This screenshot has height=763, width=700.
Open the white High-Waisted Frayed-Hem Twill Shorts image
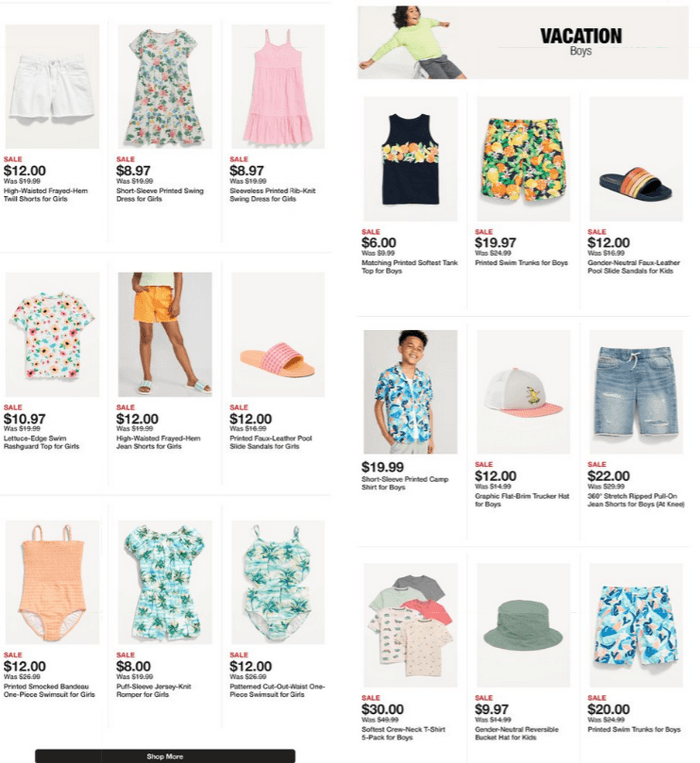(x=52, y=87)
